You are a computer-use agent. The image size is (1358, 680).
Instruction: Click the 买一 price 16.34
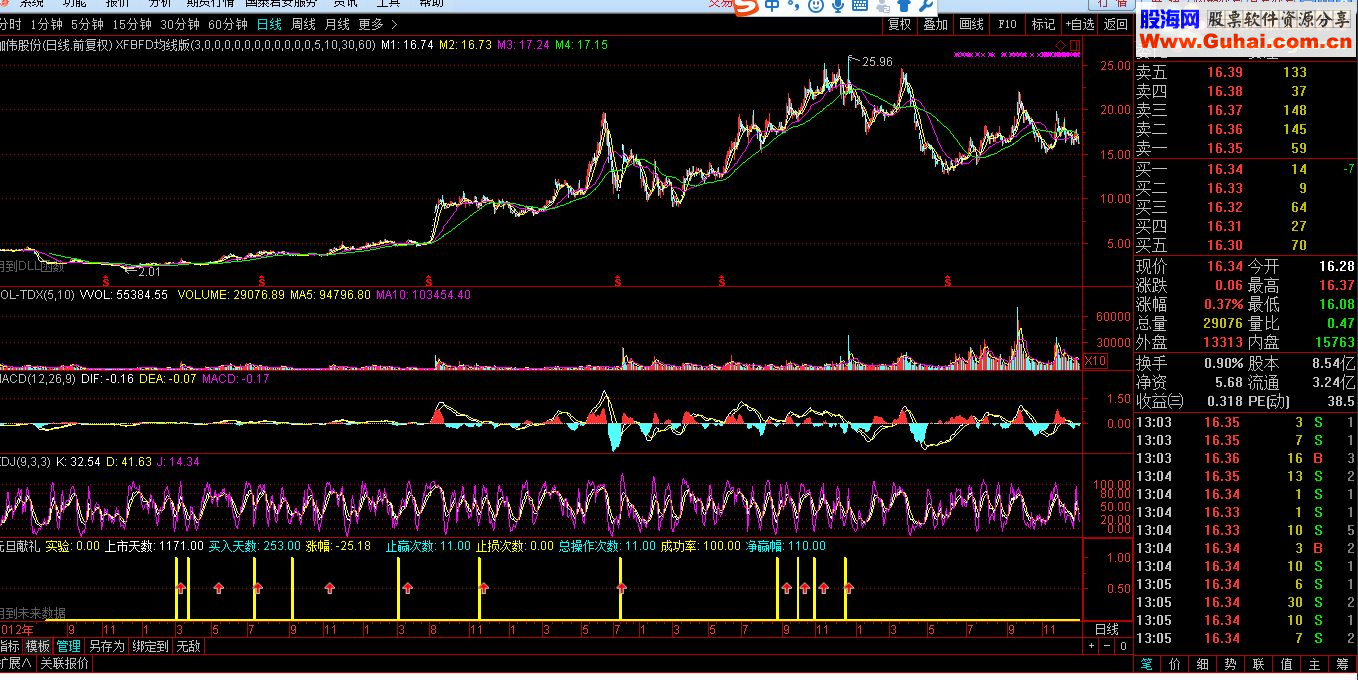(1224, 169)
